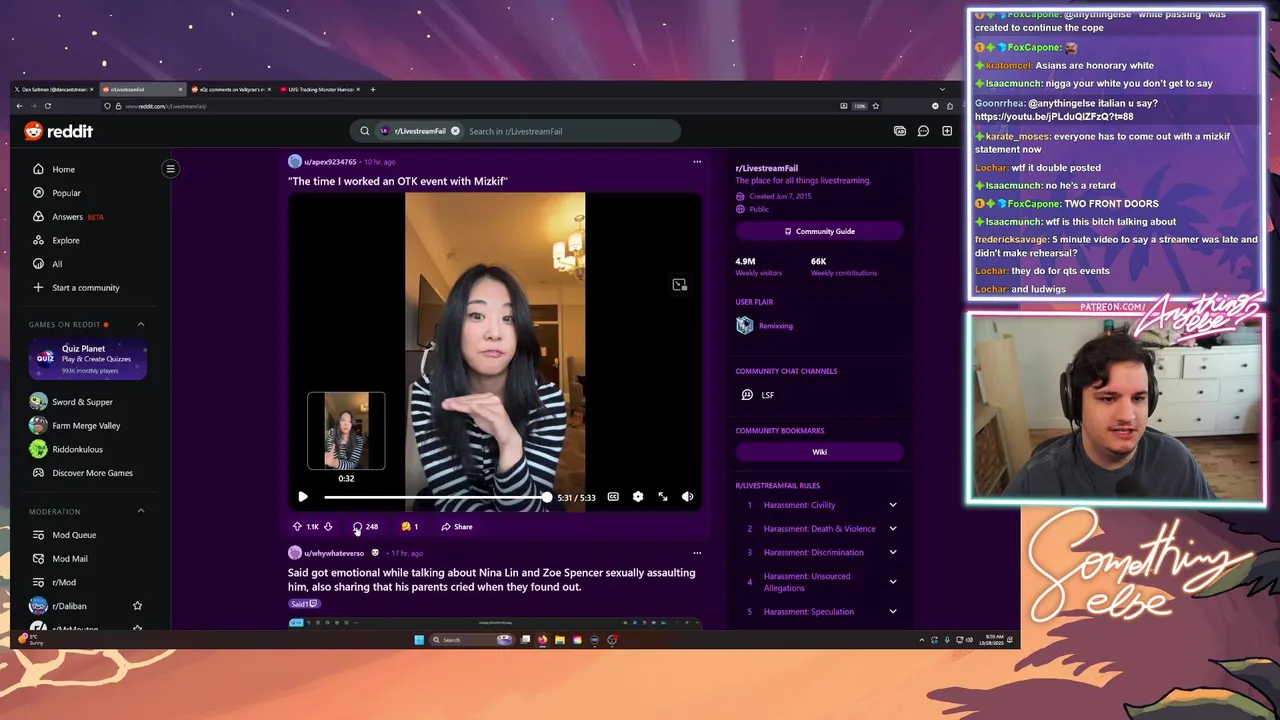This screenshot has height=720, width=1280.
Task: Share the Mizkif post
Action: (457, 527)
